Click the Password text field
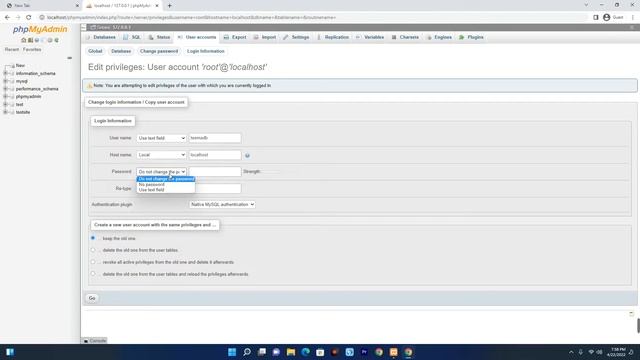 coord(215,171)
